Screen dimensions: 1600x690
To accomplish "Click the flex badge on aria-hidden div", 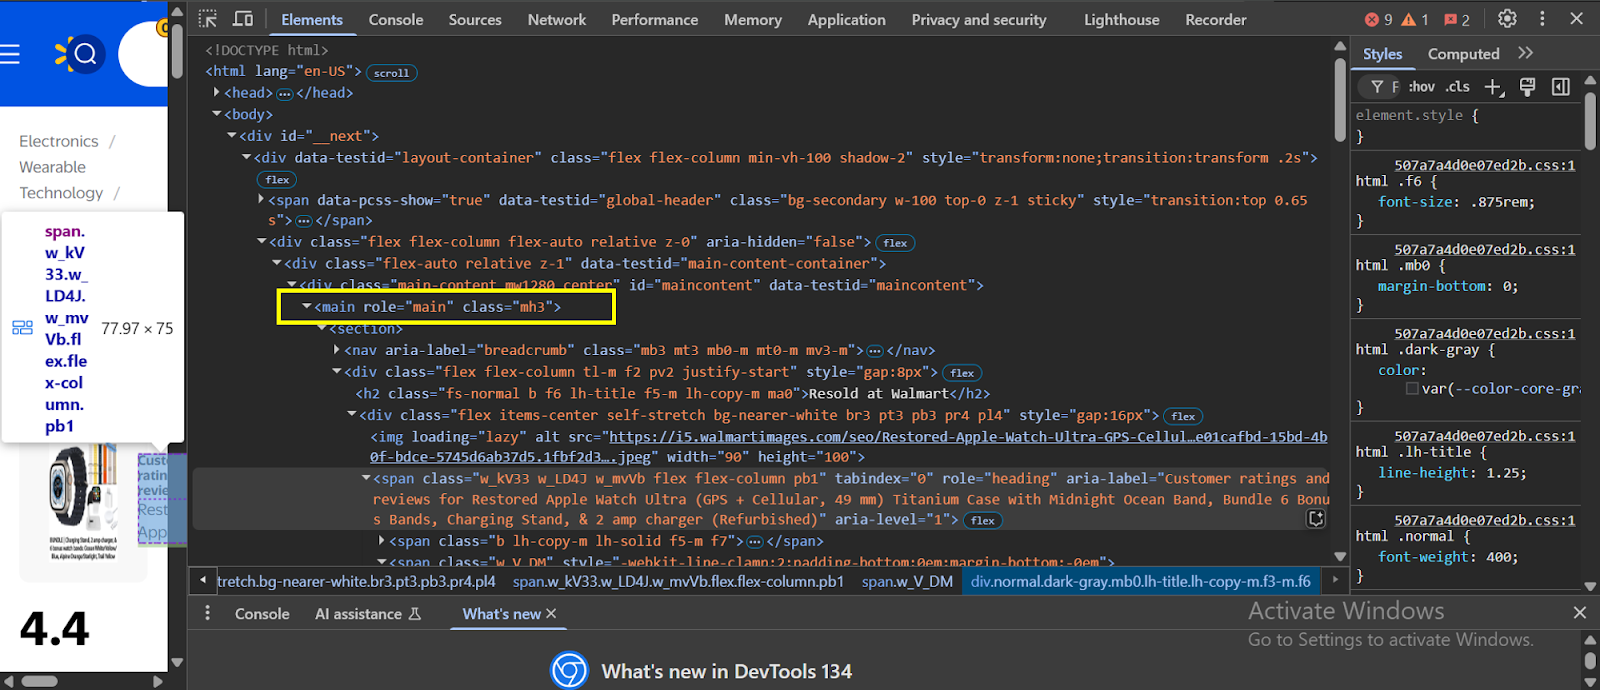I will coord(895,242).
